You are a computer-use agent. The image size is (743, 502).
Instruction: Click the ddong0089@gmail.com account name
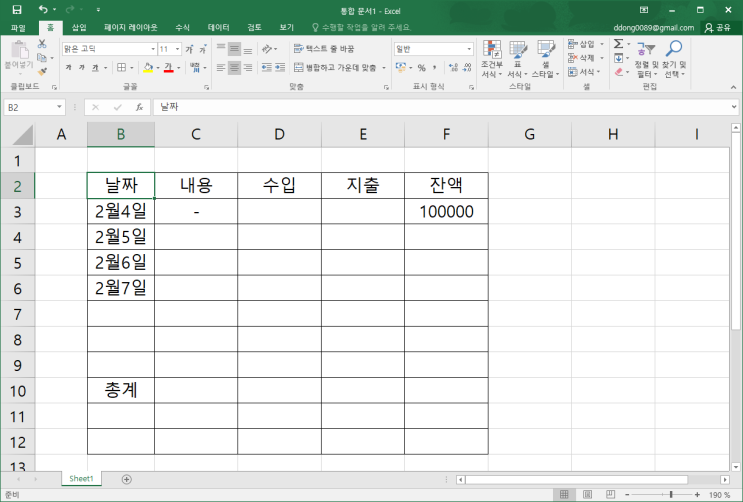(x=653, y=28)
